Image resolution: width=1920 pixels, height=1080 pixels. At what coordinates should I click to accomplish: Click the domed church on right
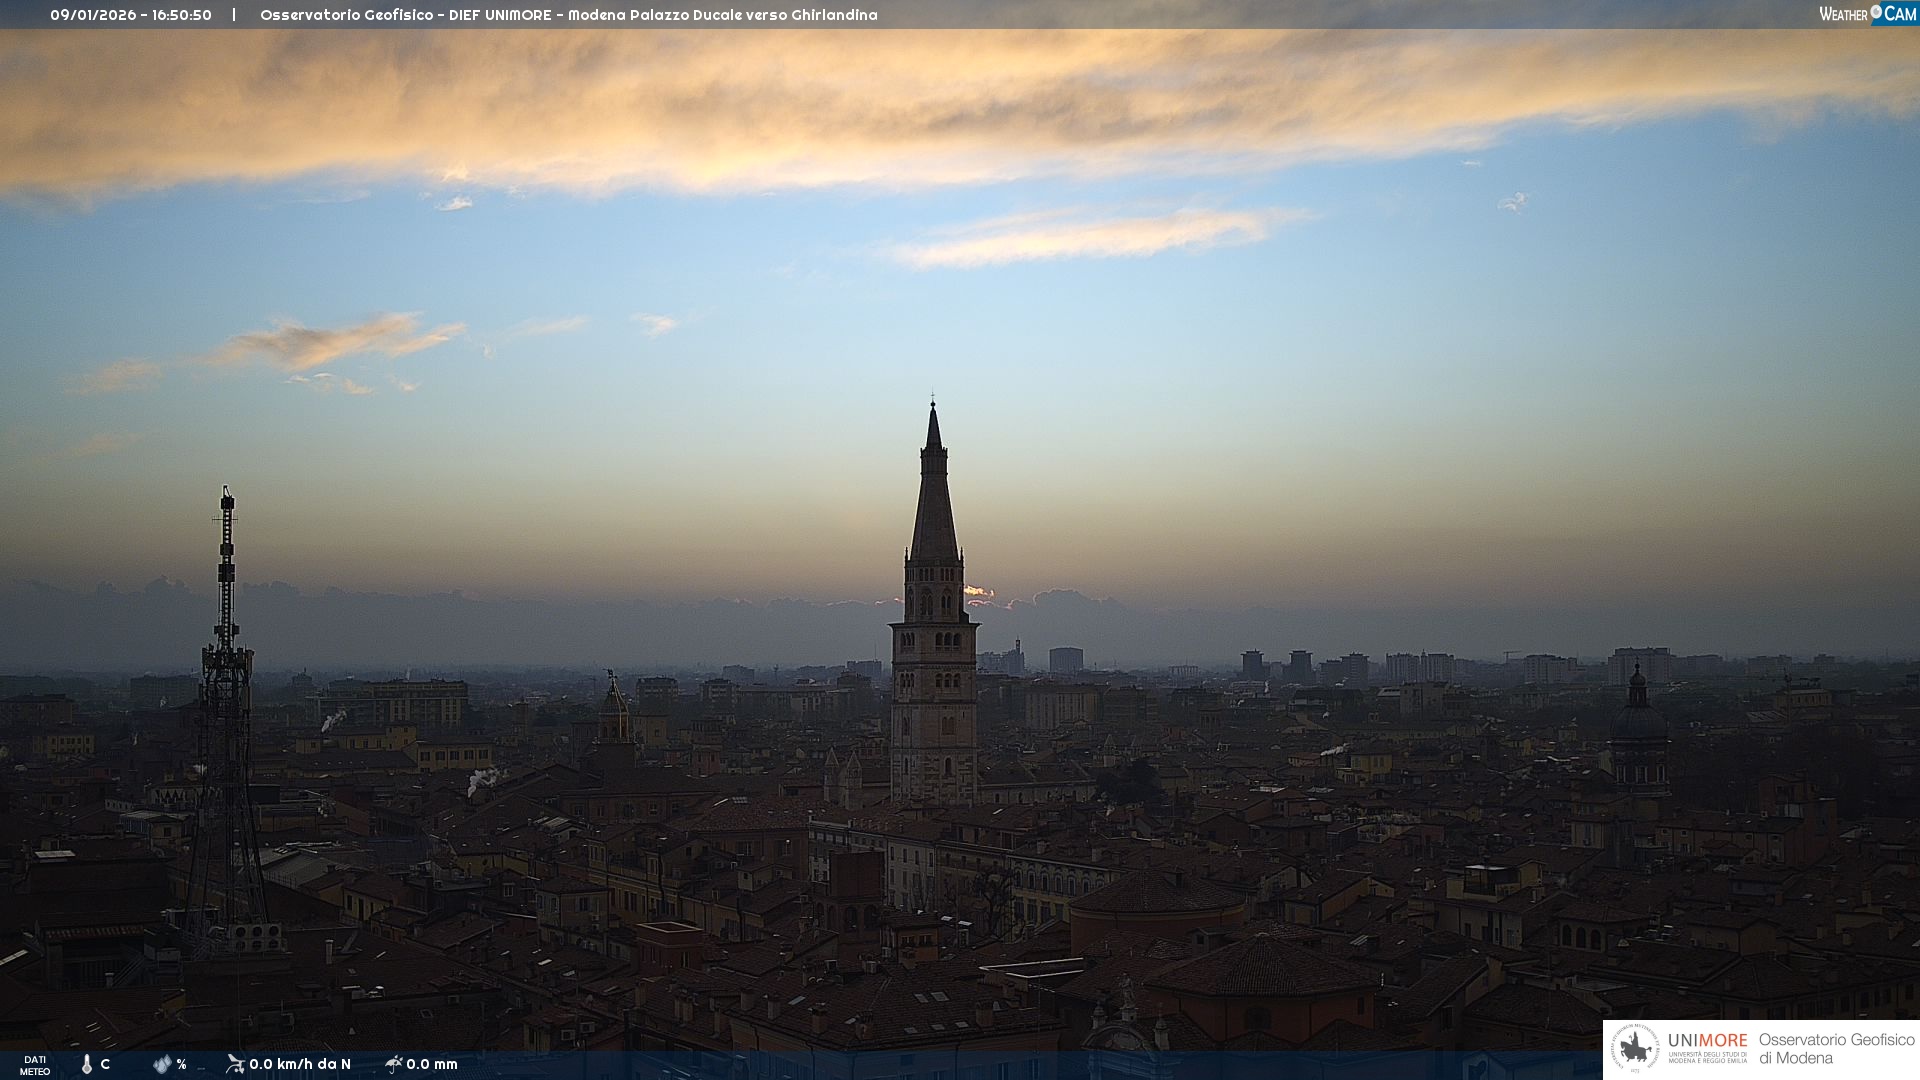point(1638,725)
